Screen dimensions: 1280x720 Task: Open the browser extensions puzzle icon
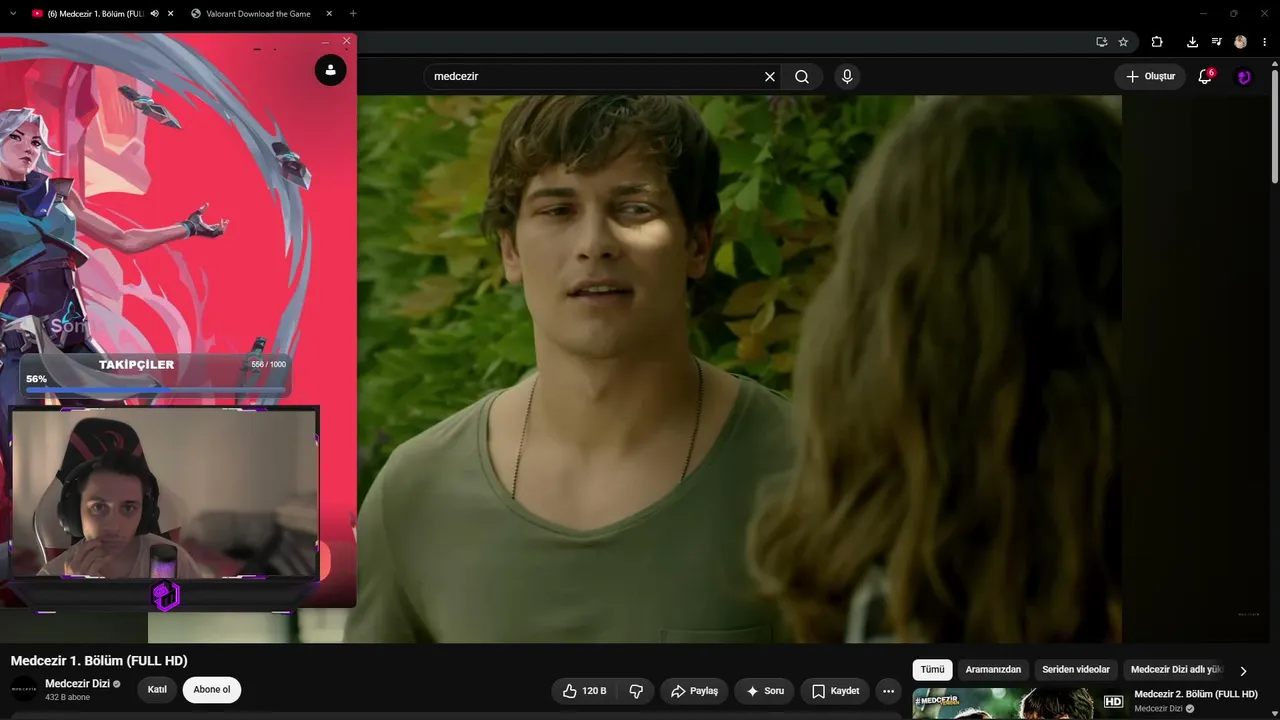coord(1157,42)
